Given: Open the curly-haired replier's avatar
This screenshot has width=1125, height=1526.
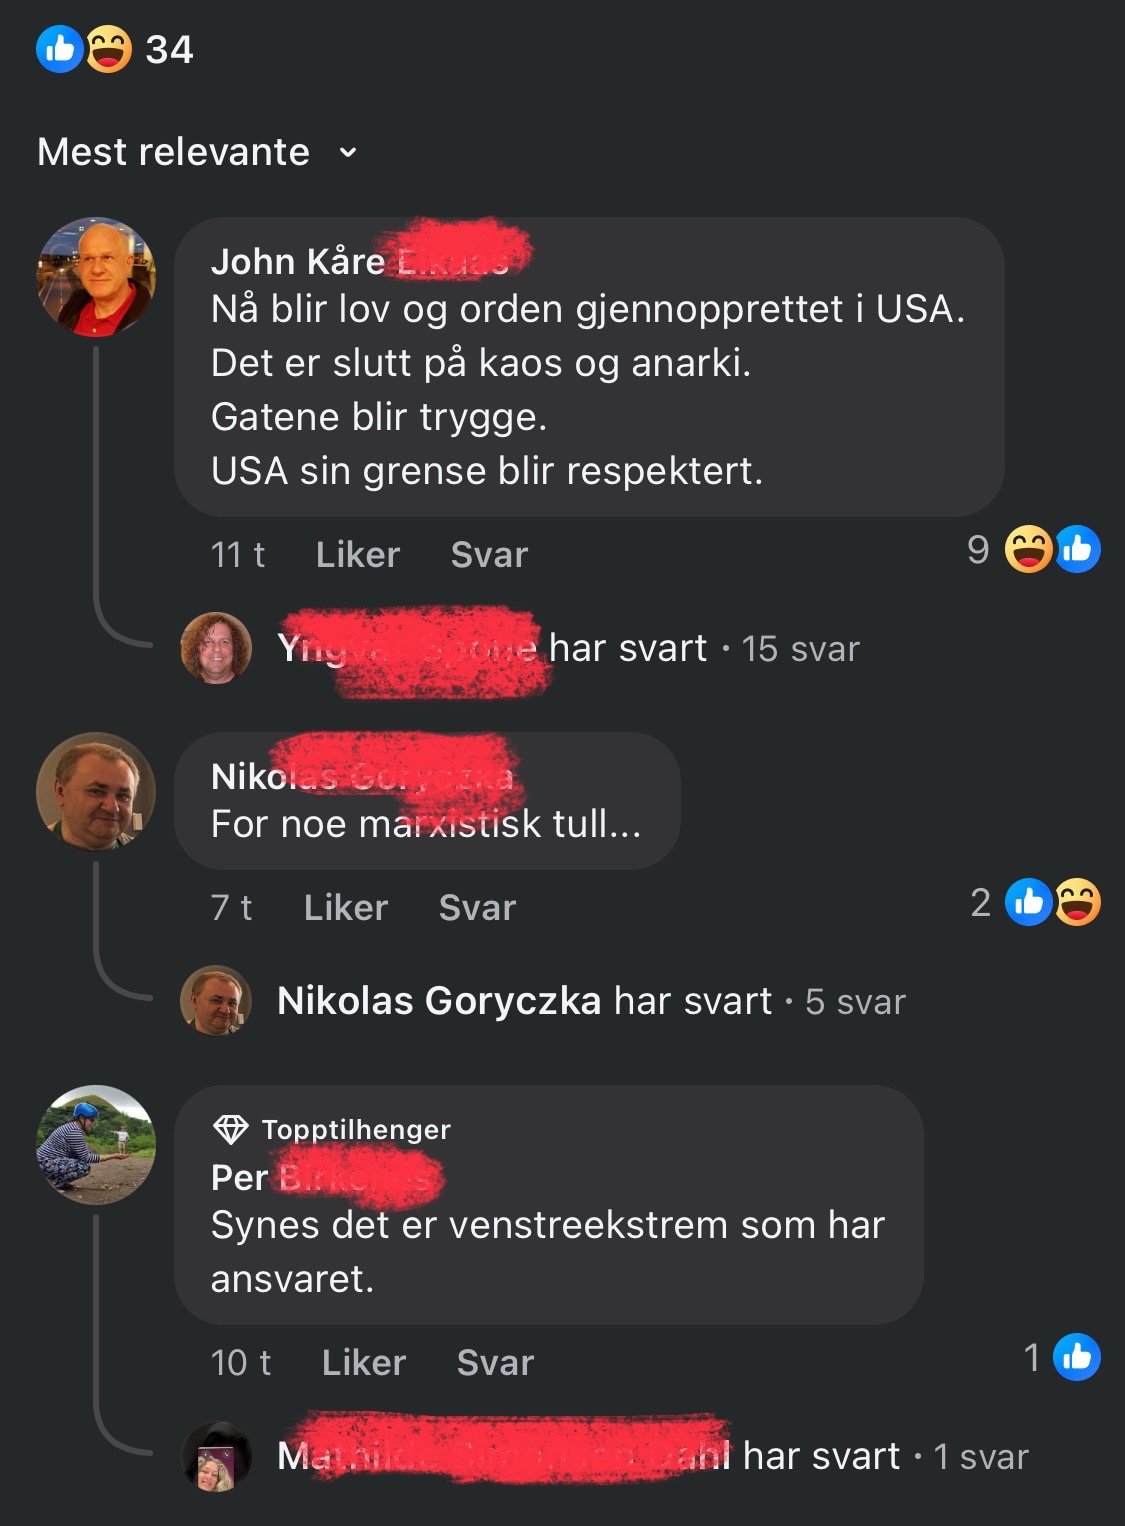Looking at the screenshot, I should [216, 648].
